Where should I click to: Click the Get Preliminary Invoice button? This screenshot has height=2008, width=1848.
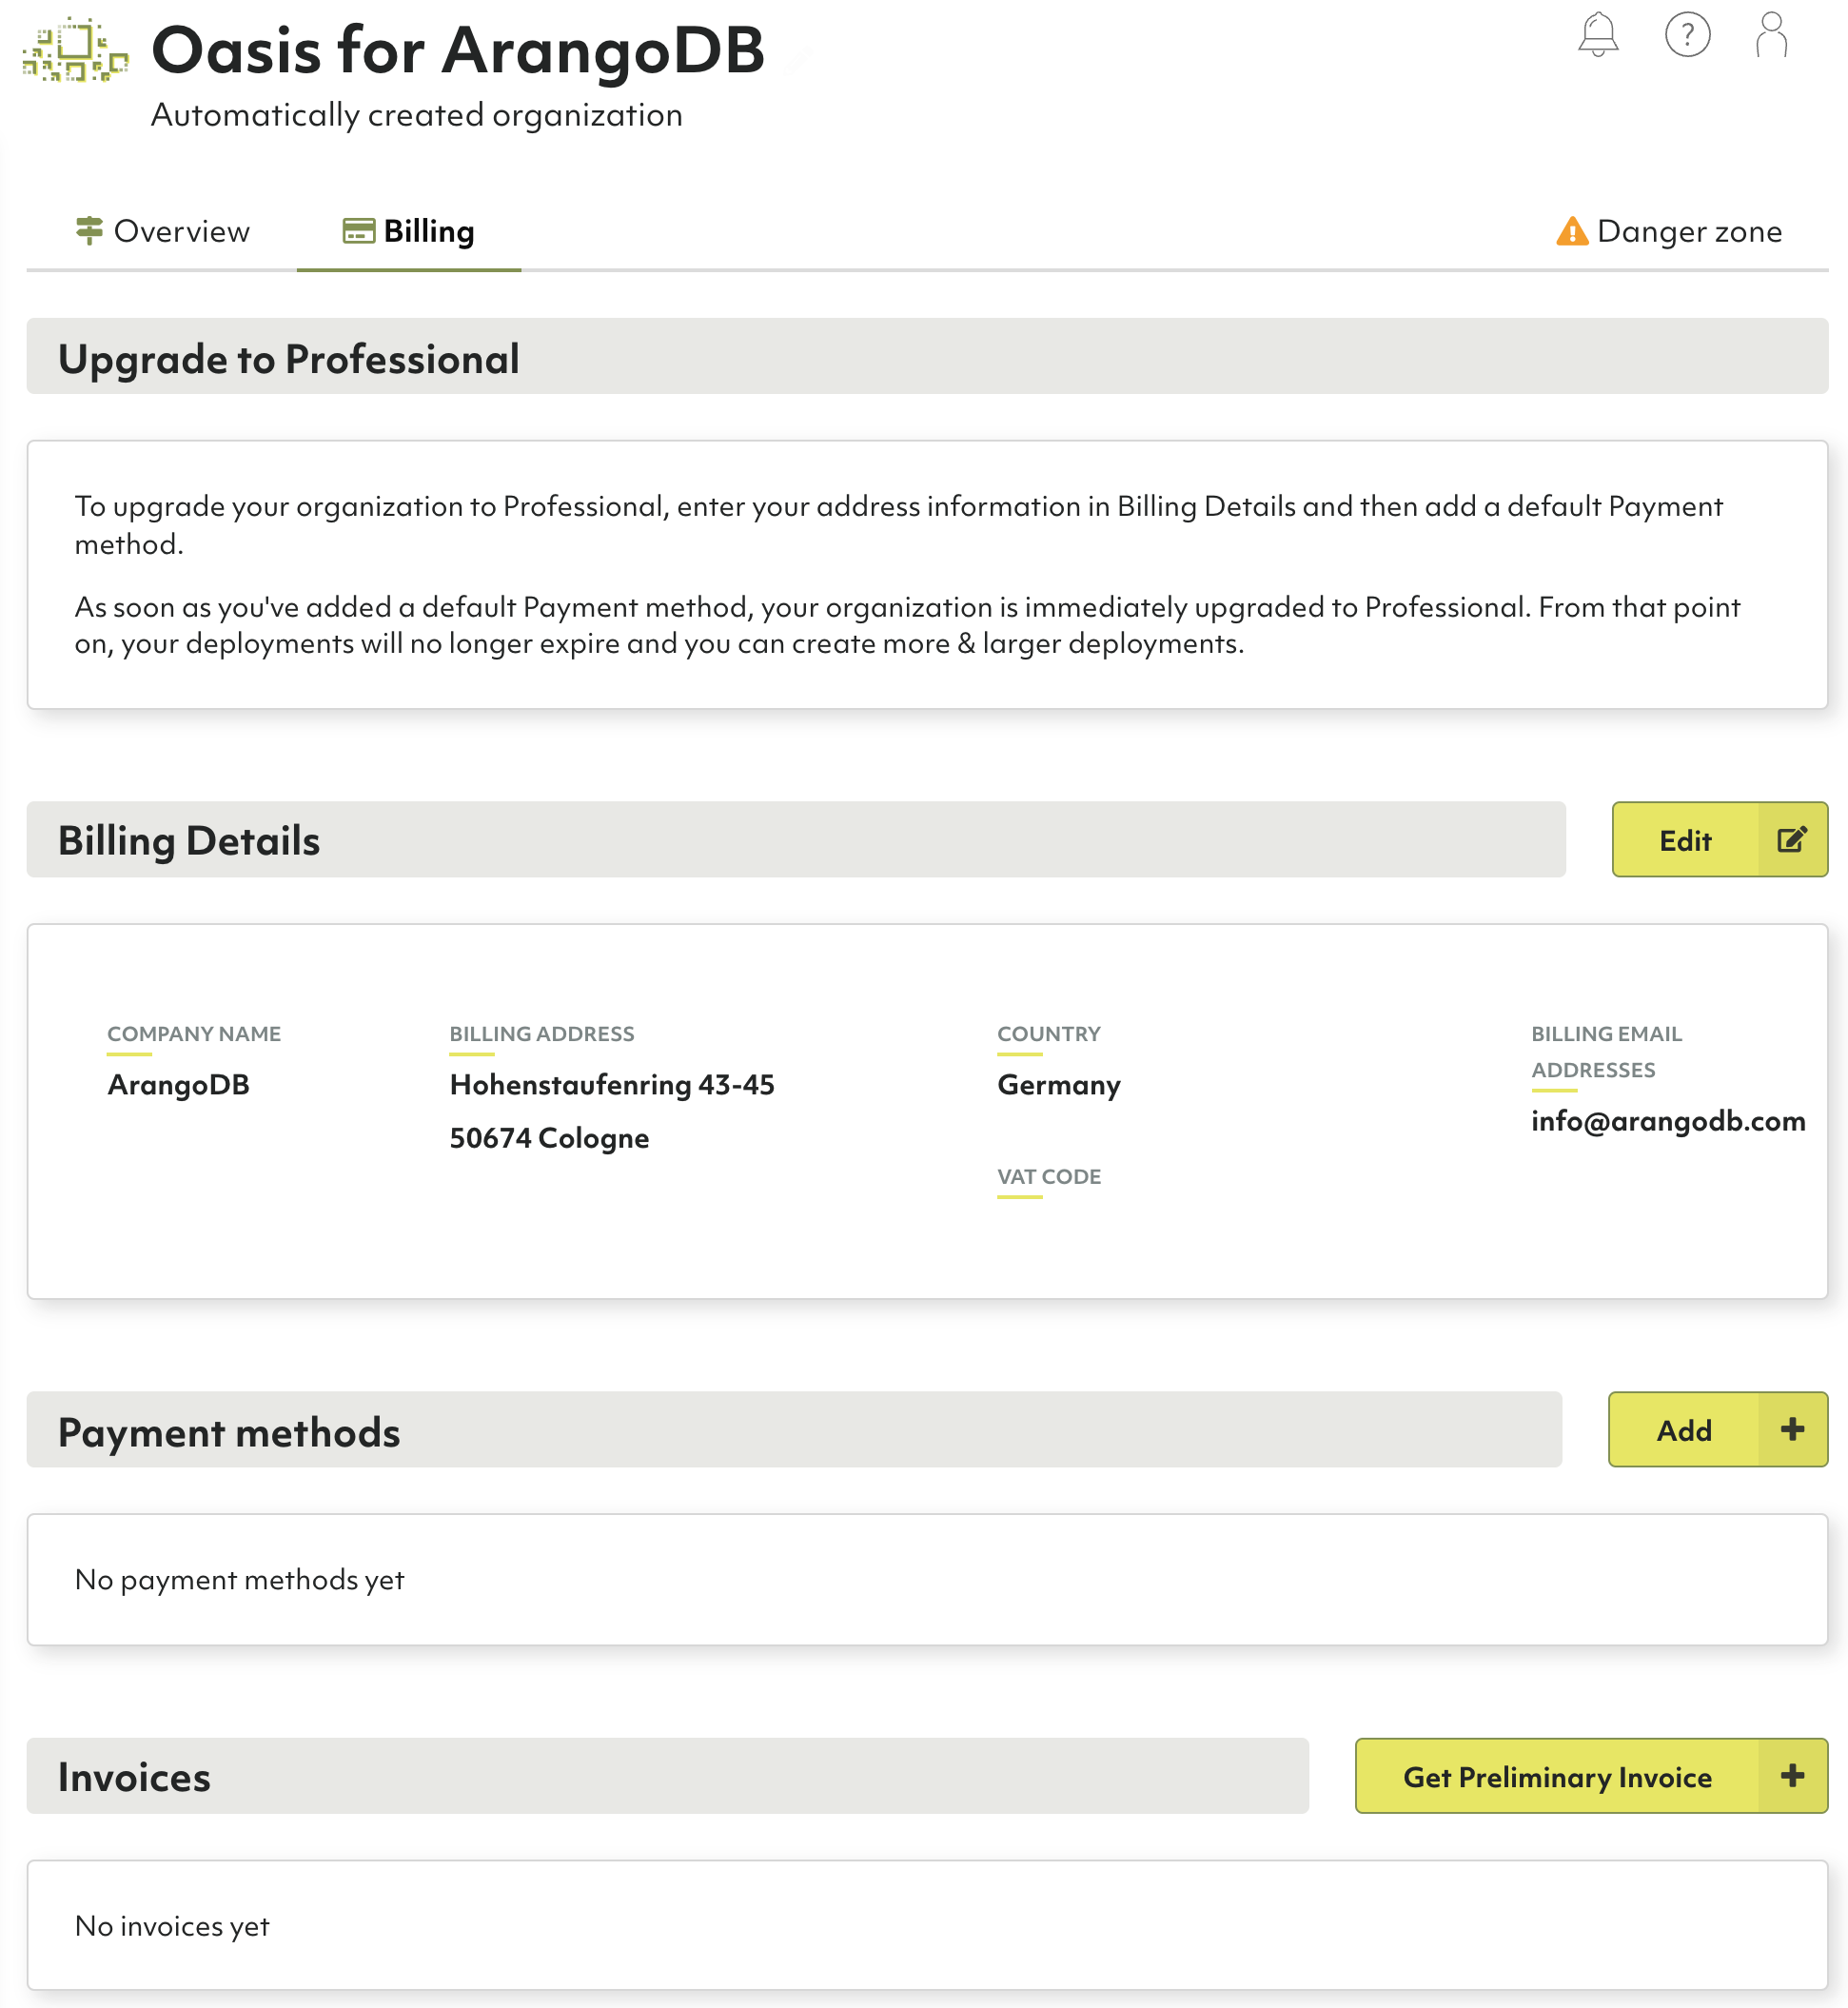coord(1557,1777)
